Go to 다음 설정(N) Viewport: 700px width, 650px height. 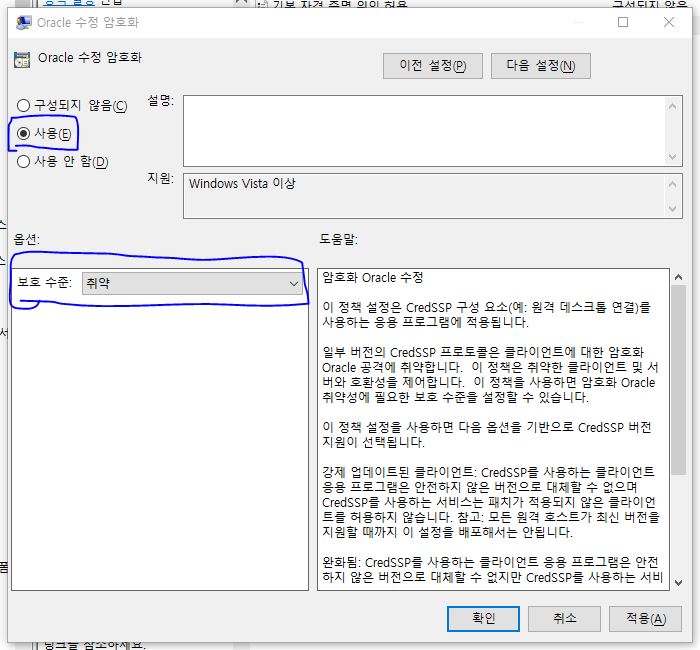pos(541,66)
